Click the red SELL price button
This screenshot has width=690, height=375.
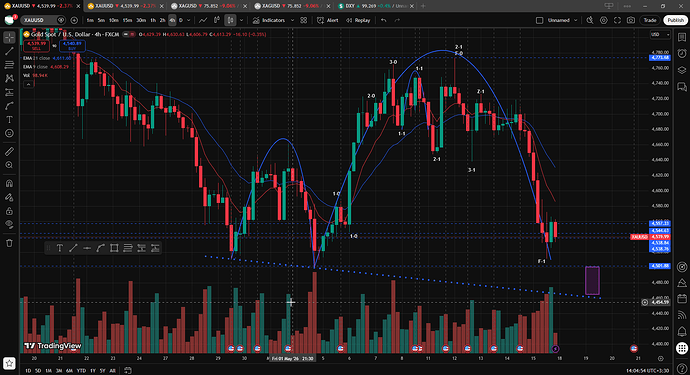pos(37,46)
